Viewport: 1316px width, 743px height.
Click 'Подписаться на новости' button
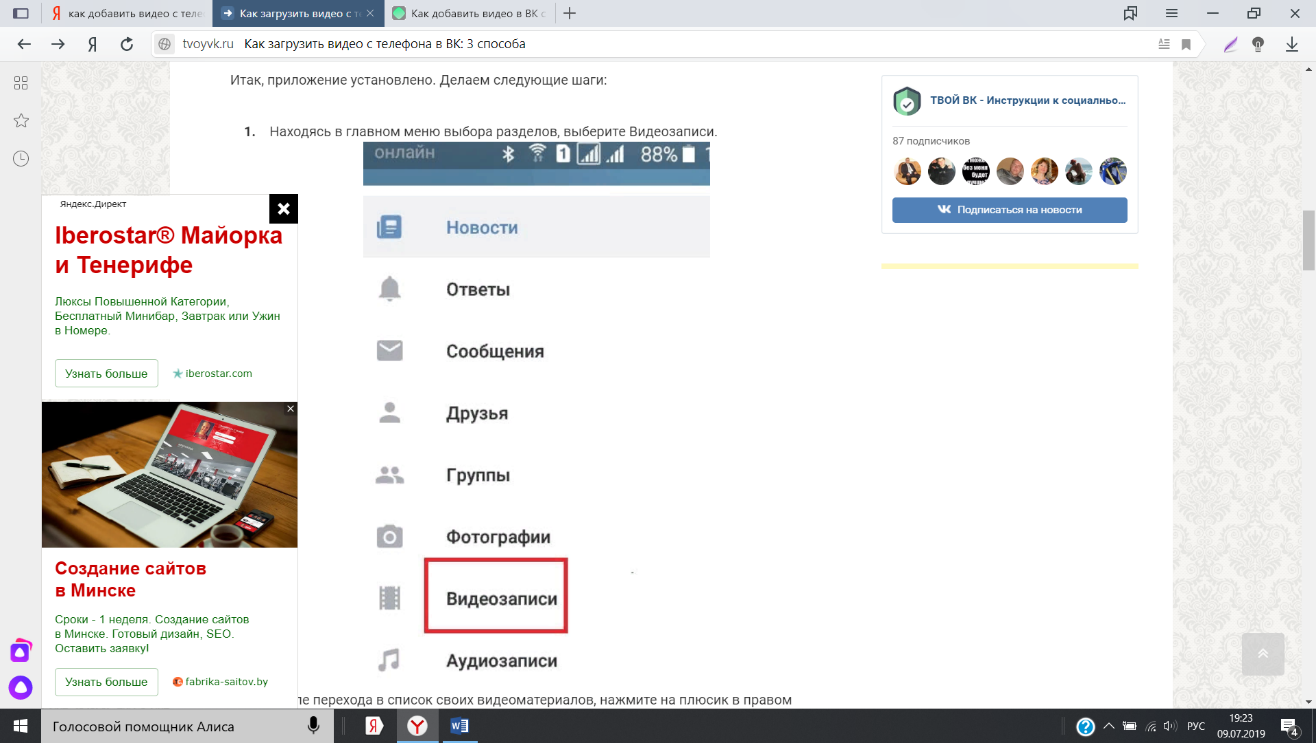point(1010,210)
